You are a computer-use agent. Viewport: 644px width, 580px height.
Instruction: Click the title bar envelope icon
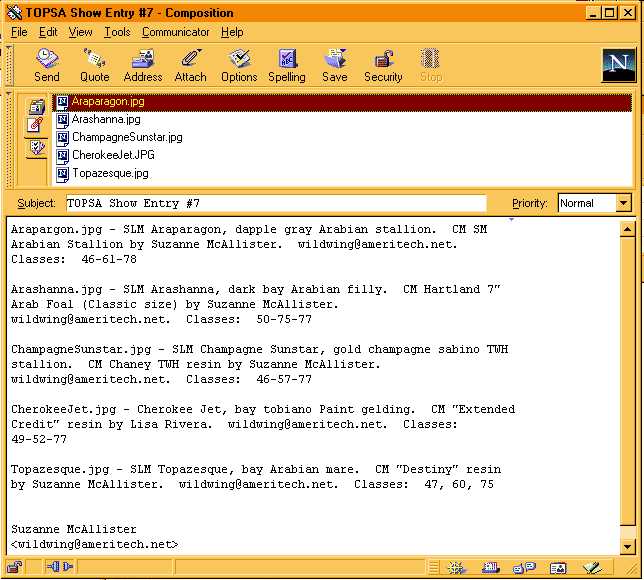pyautogui.click(x=15, y=13)
